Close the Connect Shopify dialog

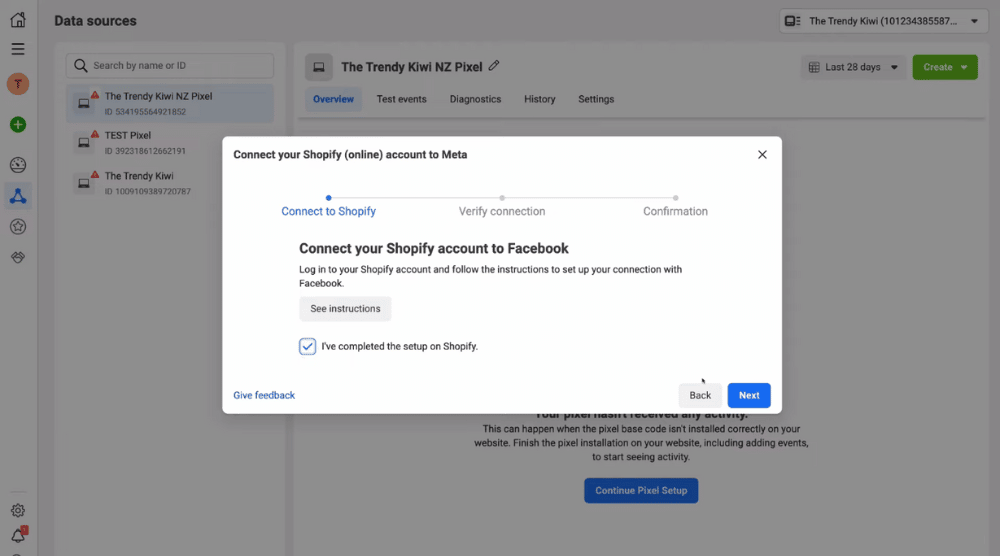762,154
